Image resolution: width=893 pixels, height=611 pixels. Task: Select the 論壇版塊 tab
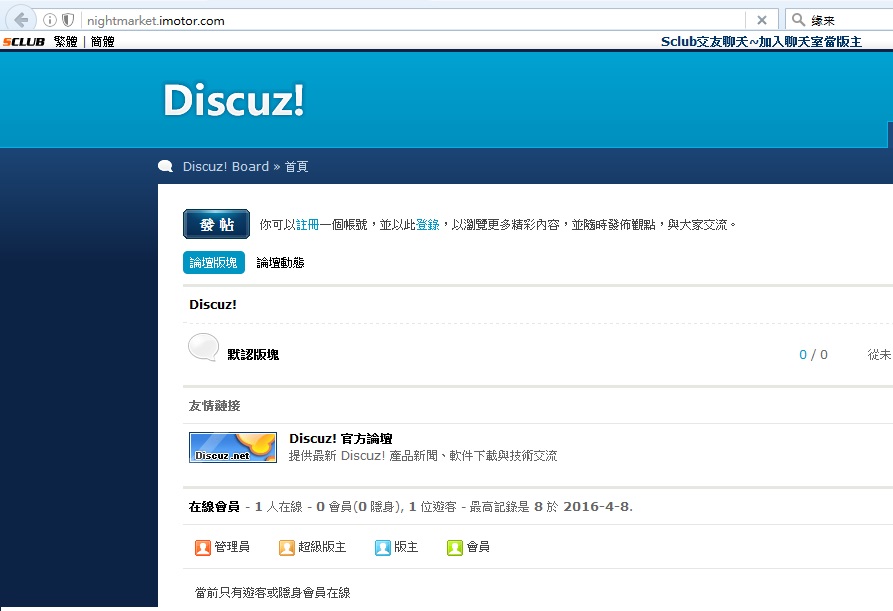click(x=214, y=263)
